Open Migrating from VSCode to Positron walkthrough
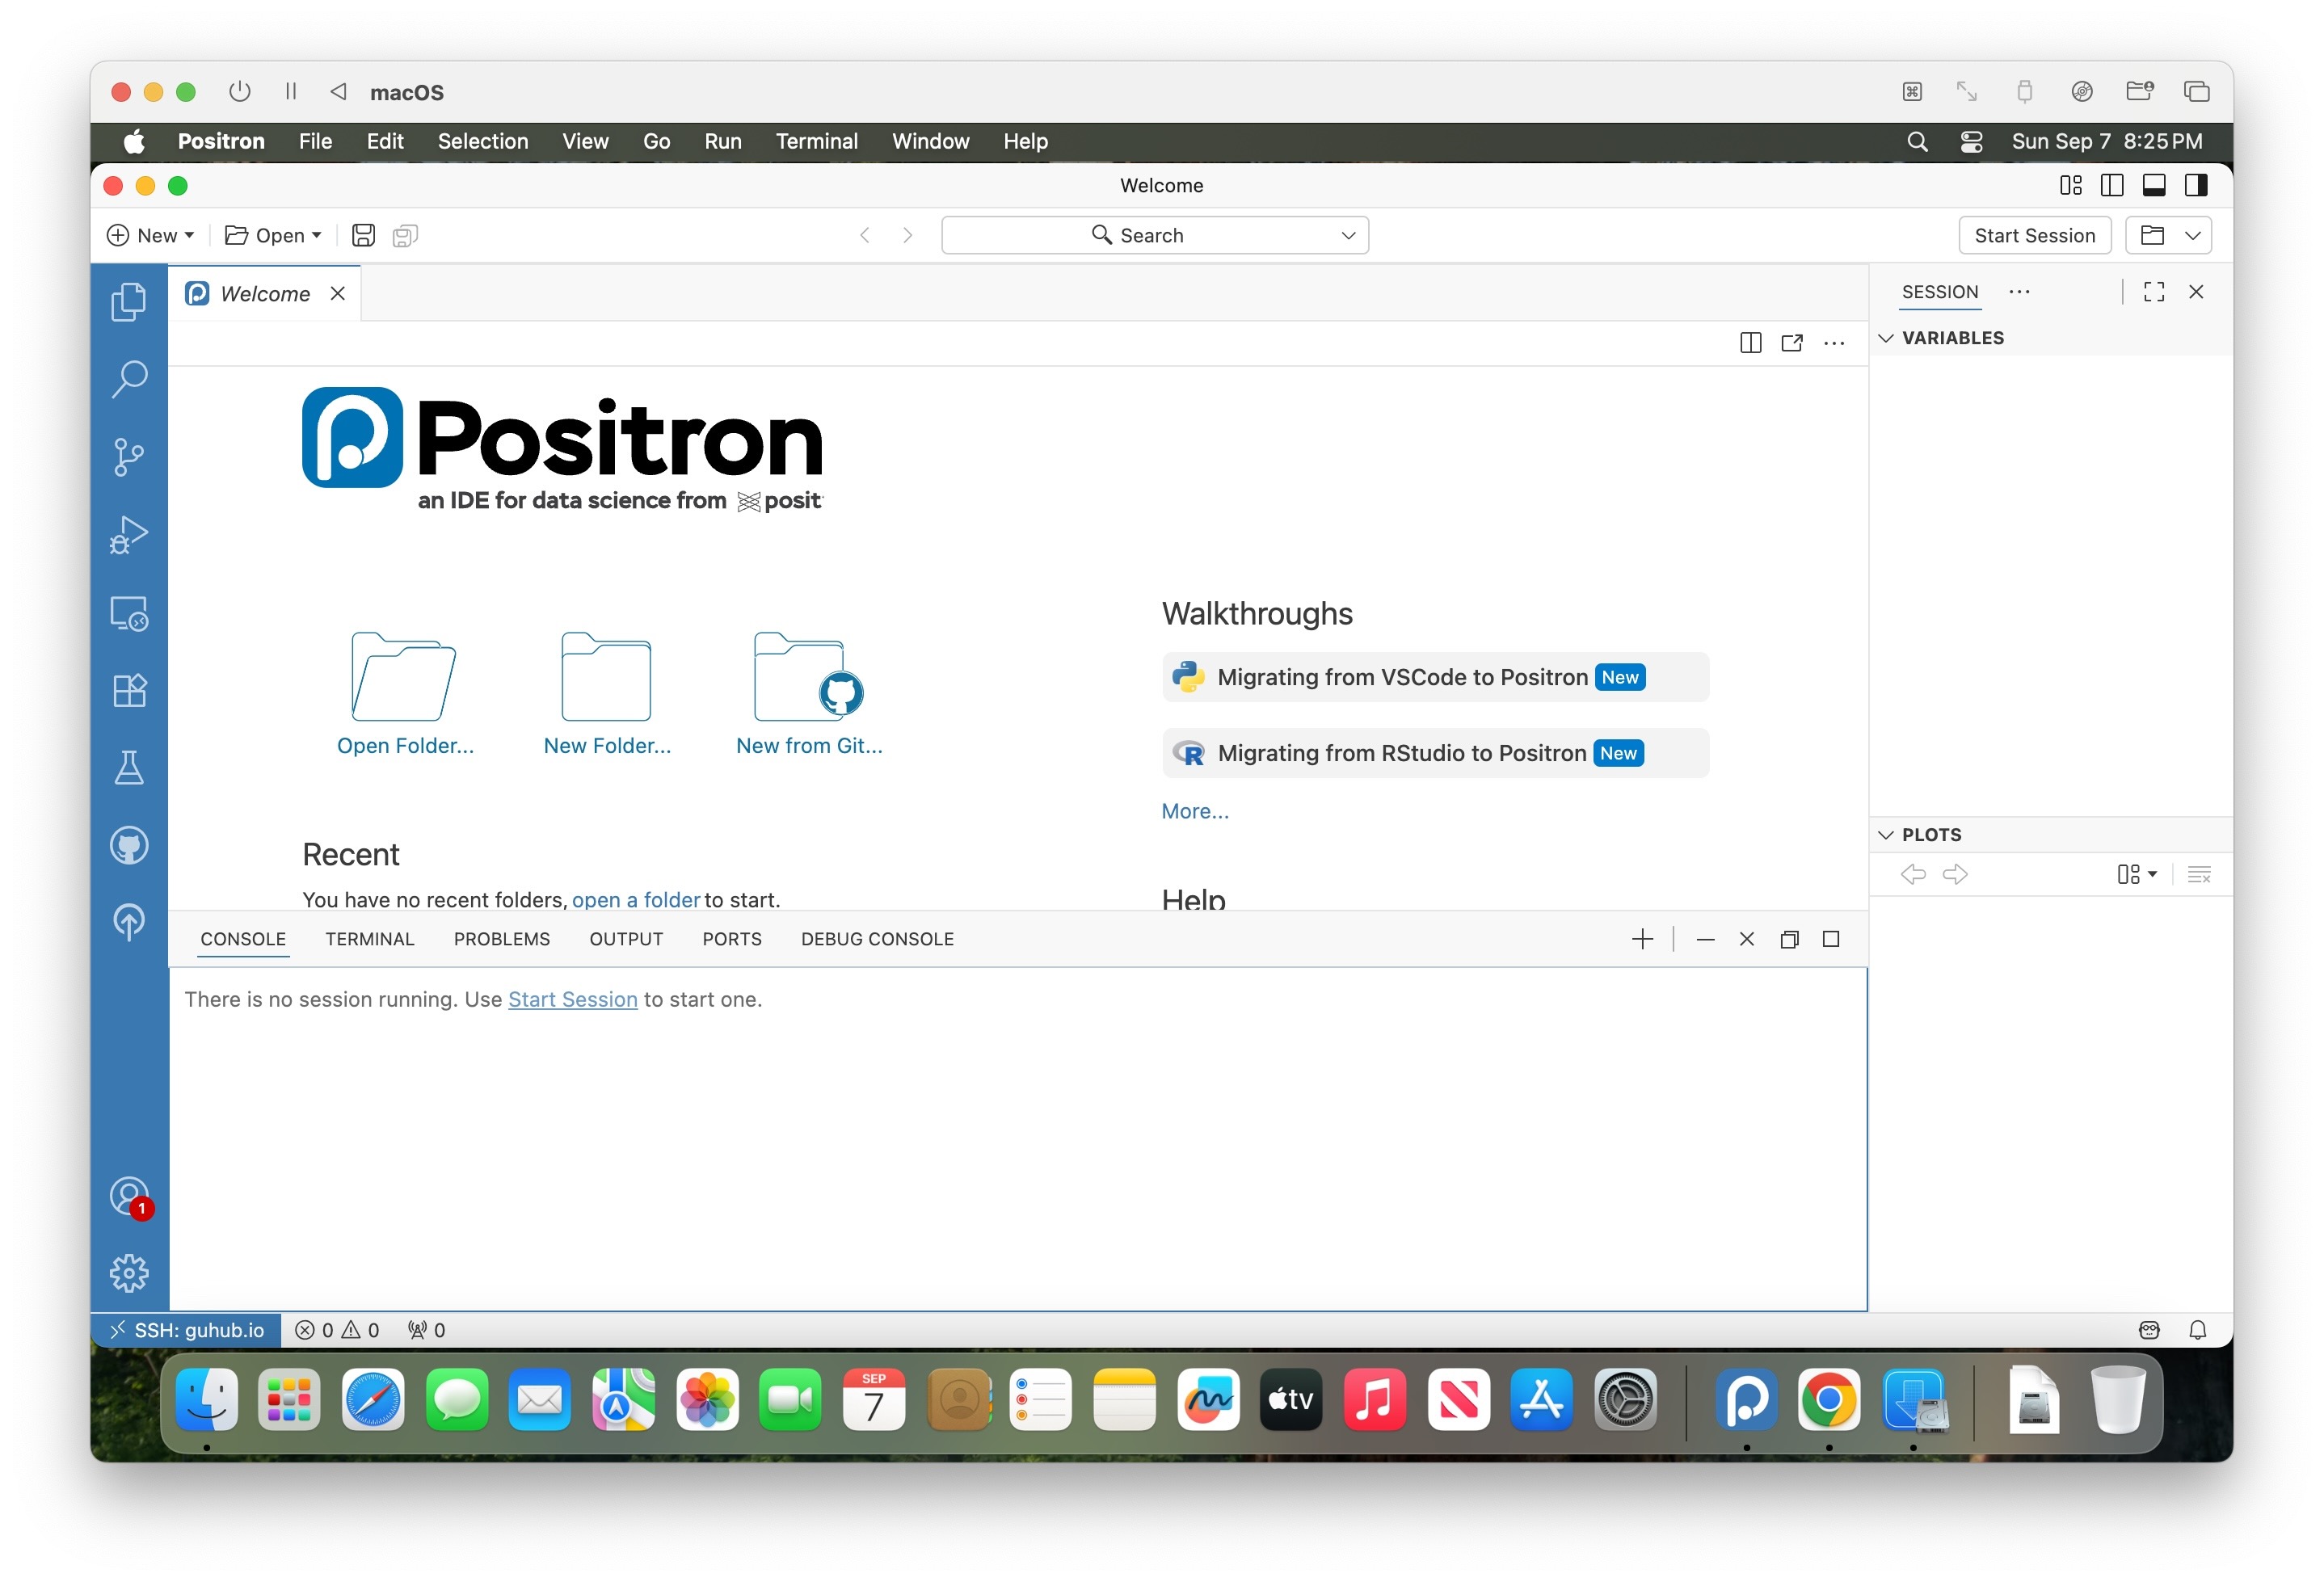Screen dimensions: 2324x1582 [1435, 677]
